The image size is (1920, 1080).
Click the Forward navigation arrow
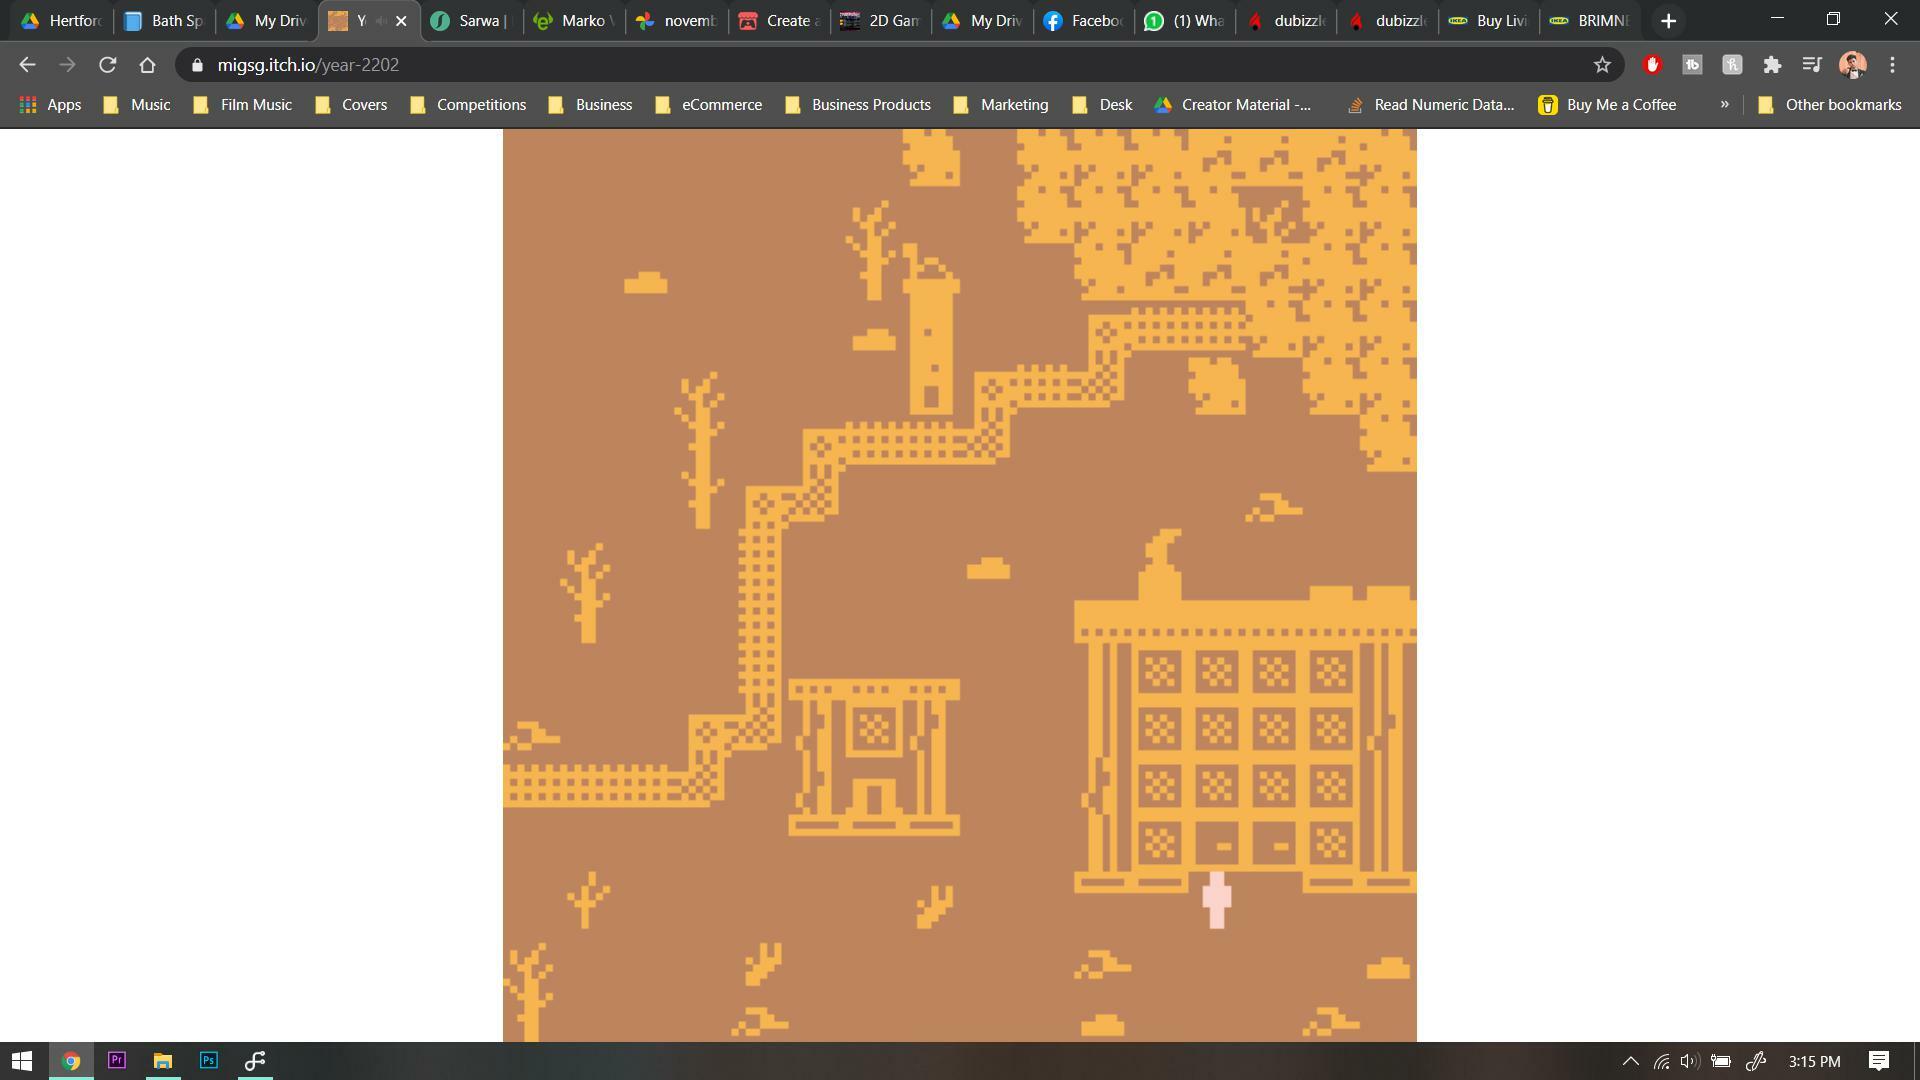67,65
